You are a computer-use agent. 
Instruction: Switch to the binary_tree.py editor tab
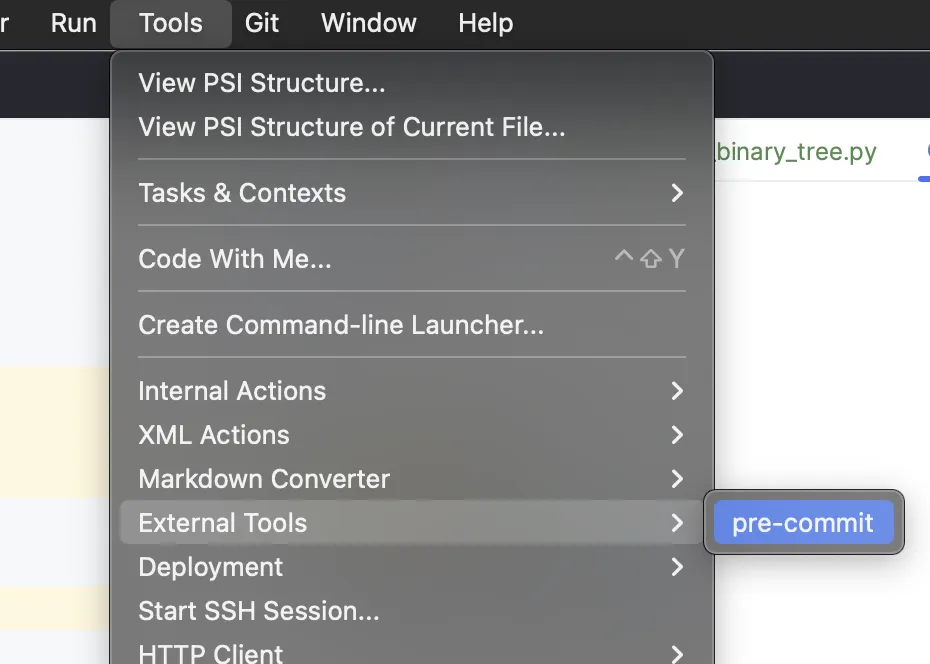click(796, 153)
